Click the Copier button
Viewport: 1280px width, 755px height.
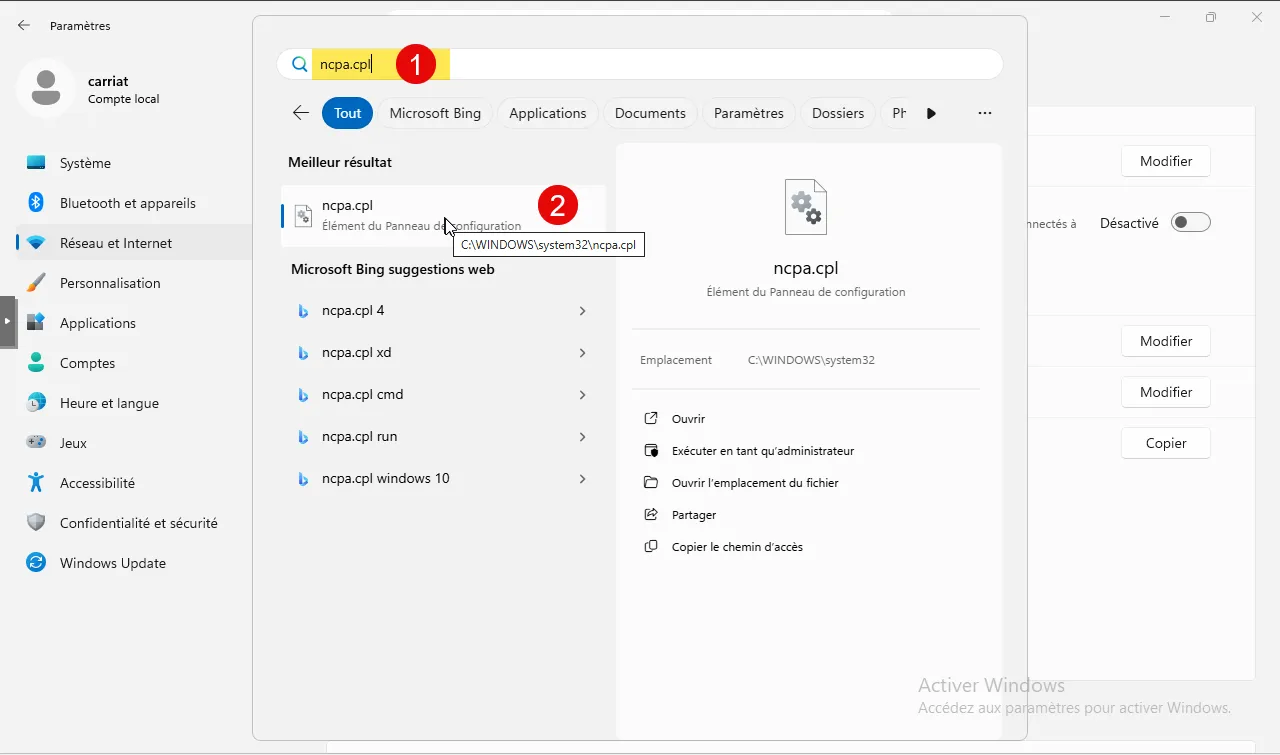point(1165,443)
